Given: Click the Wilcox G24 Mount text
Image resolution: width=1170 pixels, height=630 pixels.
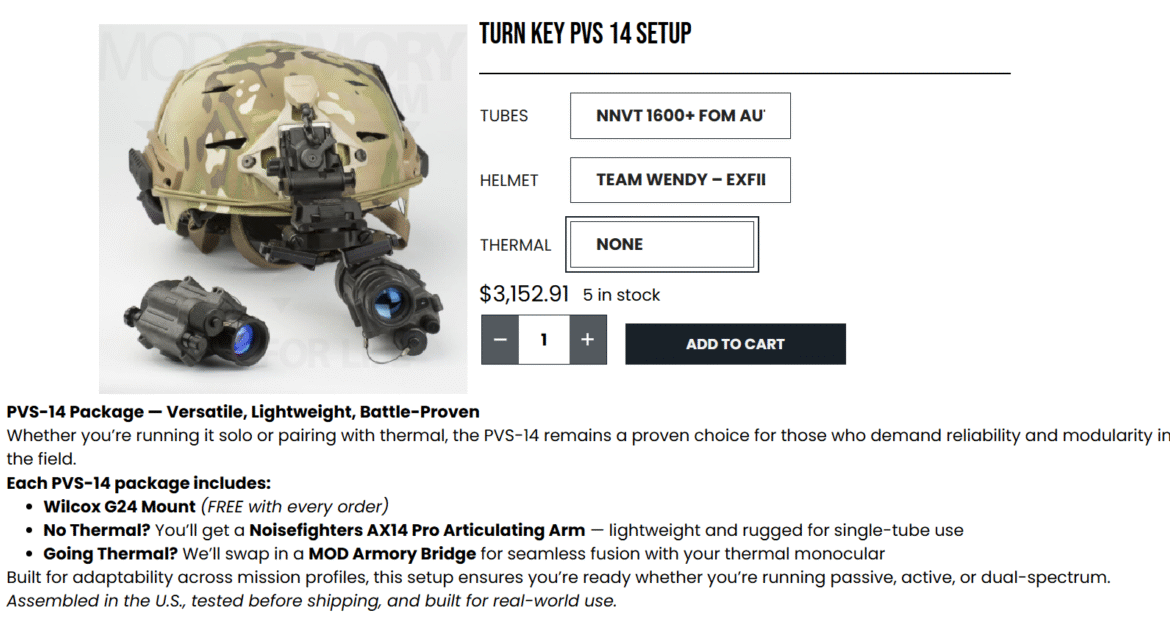Looking at the screenshot, I should [119, 507].
